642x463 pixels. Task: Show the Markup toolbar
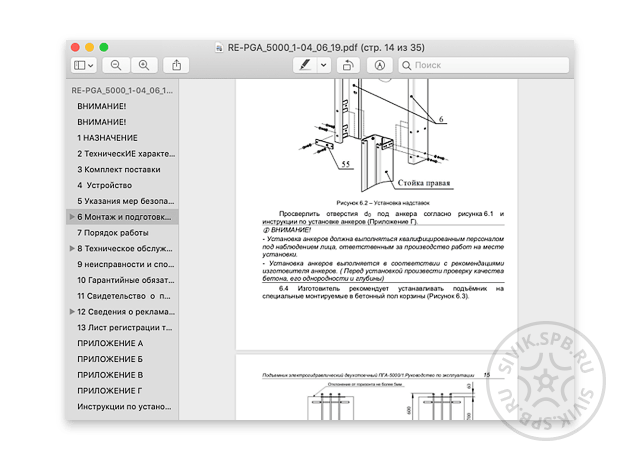[x=380, y=65]
